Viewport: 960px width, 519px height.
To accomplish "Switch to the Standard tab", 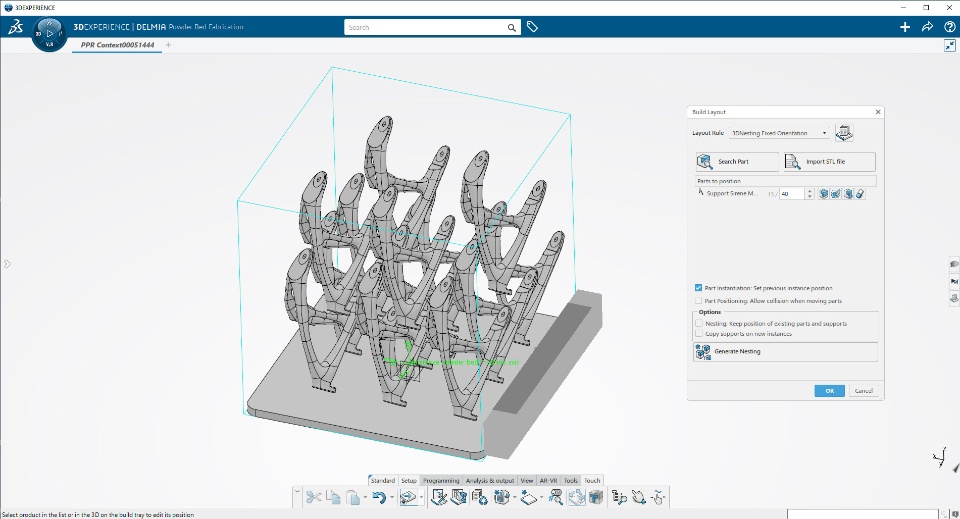I will coord(383,480).
